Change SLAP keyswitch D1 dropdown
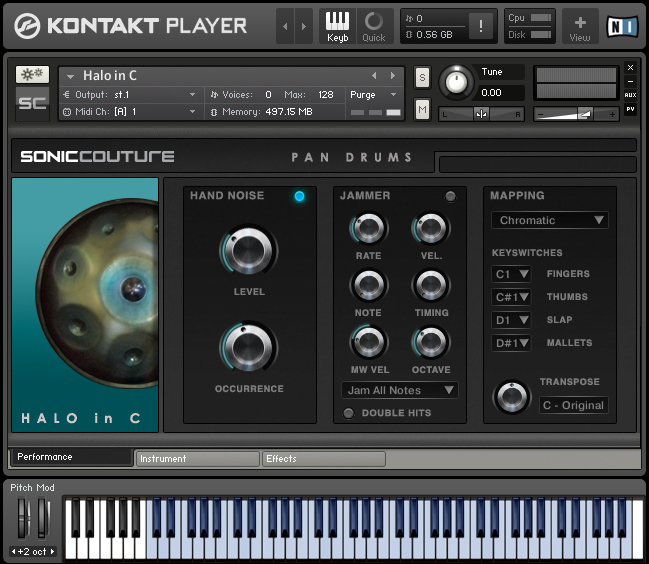649x564 pixels. pyautogui.click(x=512, y=320)
